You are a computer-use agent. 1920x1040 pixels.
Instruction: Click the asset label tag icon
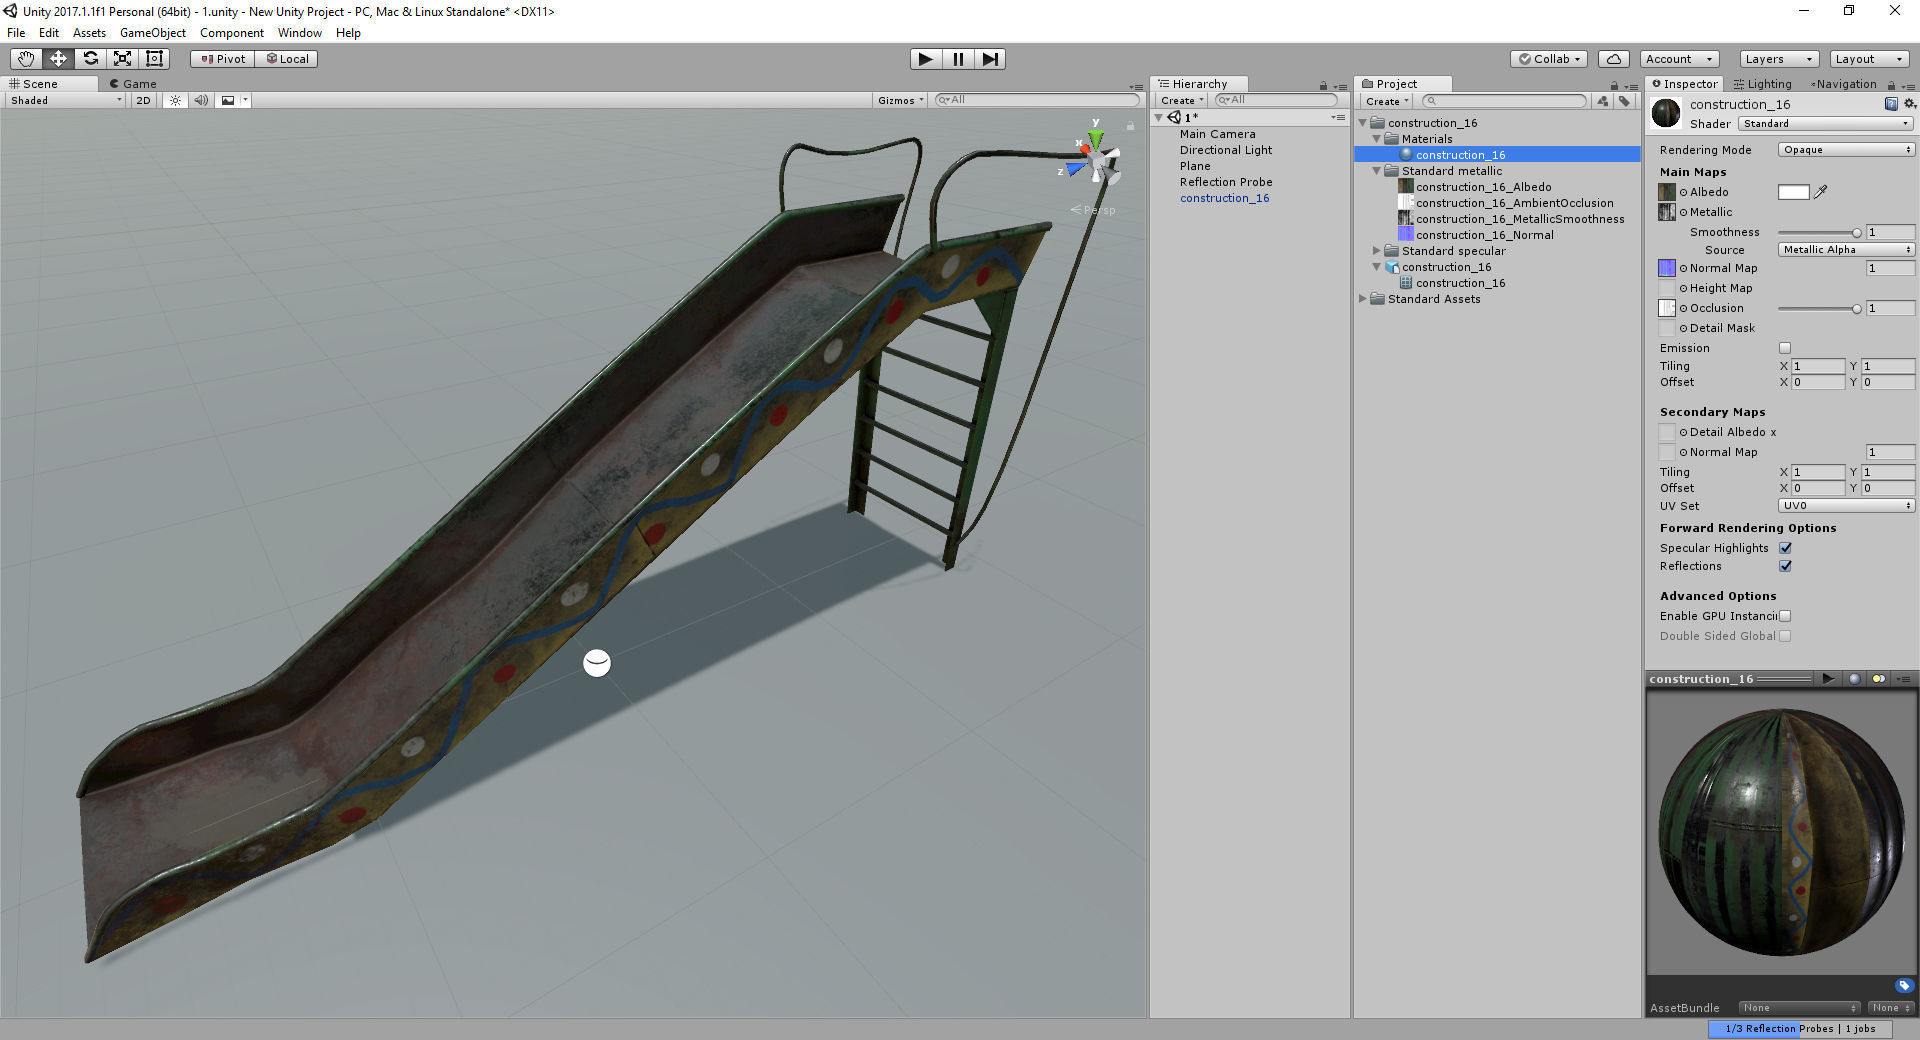pyautogui.click(x=1904, y=985)
